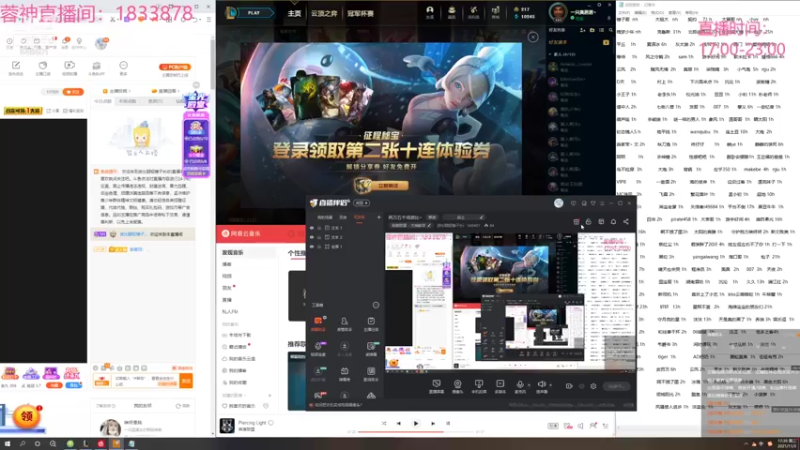This screenshot has height=450, width=800.
Task: Add camera source in streaming tool
Action: [458, 386]
